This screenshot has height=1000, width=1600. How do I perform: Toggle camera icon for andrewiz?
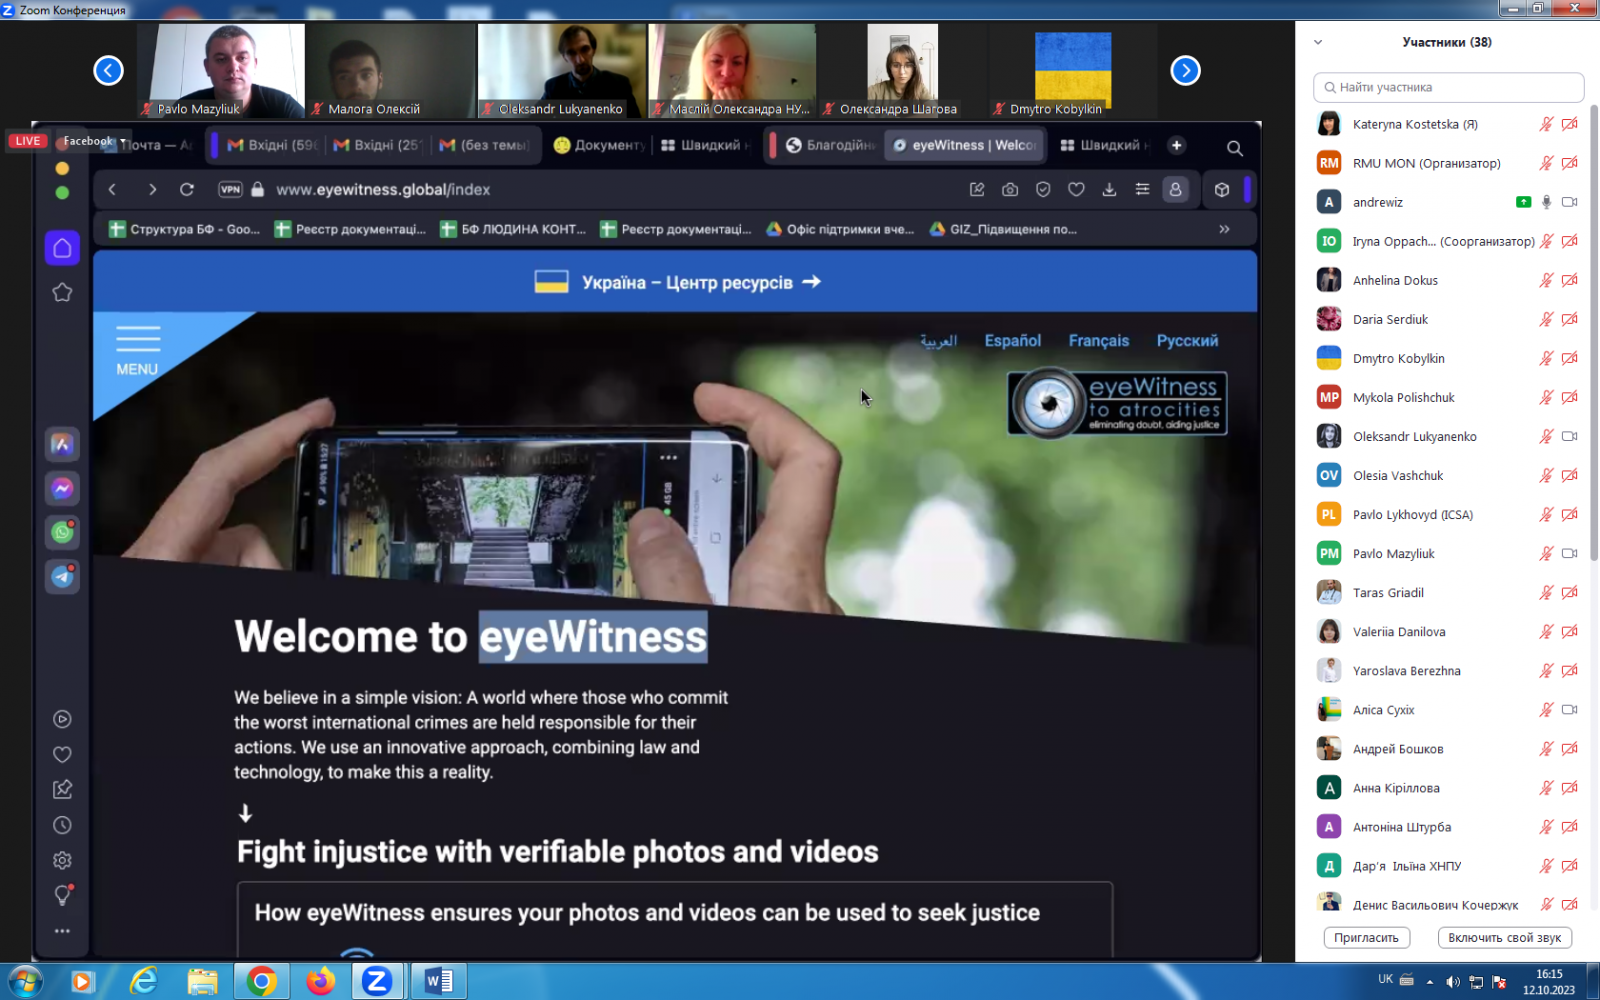pos(1570,202)
